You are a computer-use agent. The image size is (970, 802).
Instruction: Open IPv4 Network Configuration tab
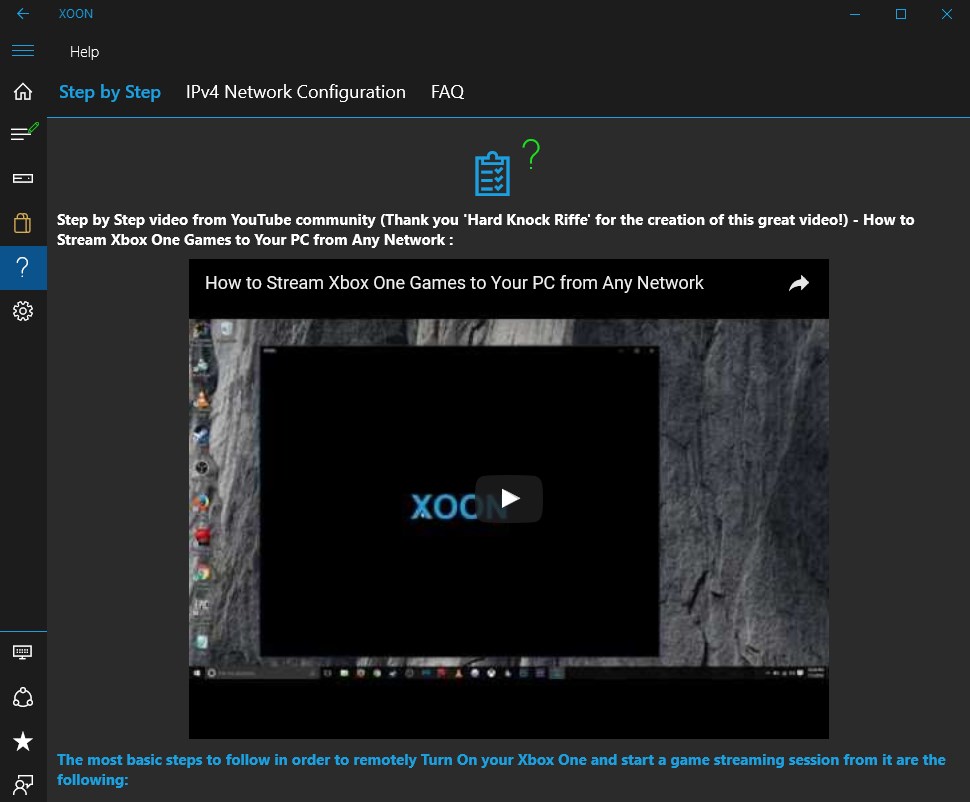pyautogui.click(x=296, y=92)
